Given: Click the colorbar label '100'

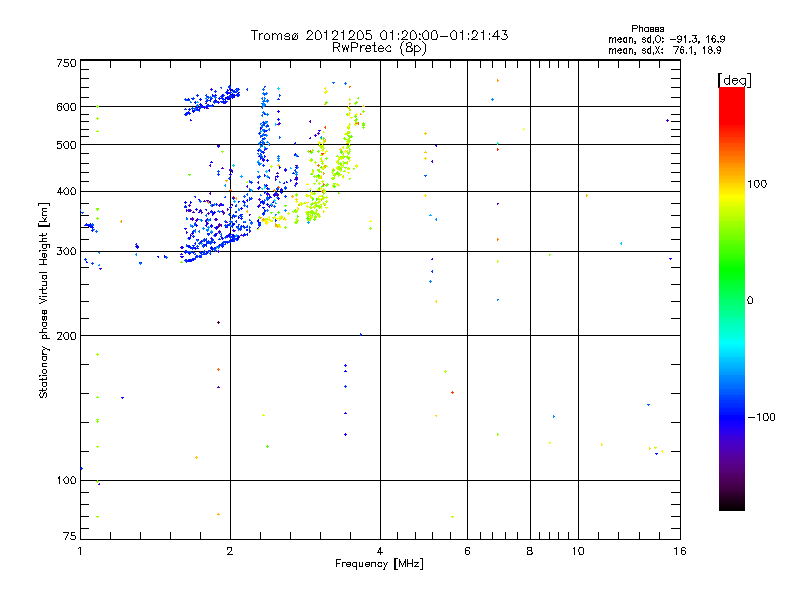Looking at the screenshot, I should pos(757,184).
